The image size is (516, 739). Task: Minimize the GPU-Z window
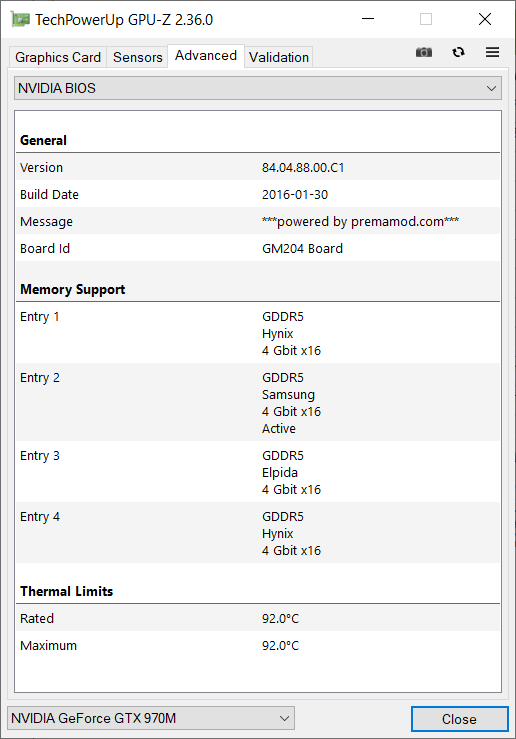[x=368, y=19]
